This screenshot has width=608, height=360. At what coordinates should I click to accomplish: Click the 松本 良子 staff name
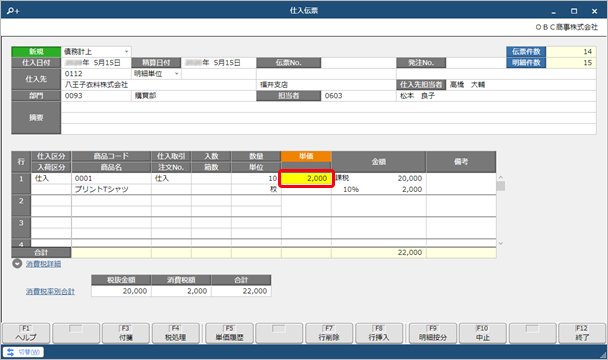pyautogui.click(x=417, y=96)
